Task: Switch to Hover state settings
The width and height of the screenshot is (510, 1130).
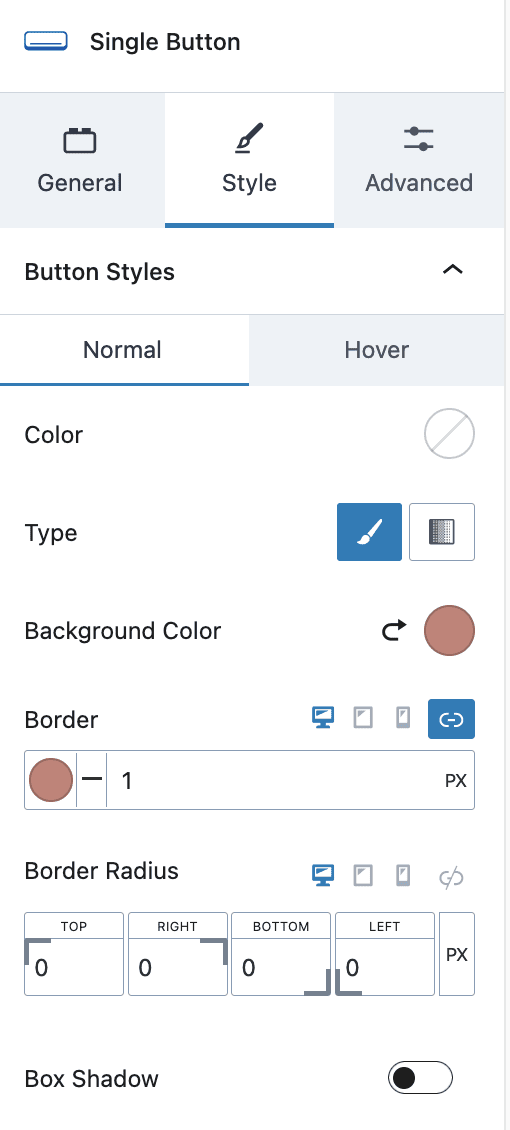Action: pyautogui.click(x=377, y=350)
